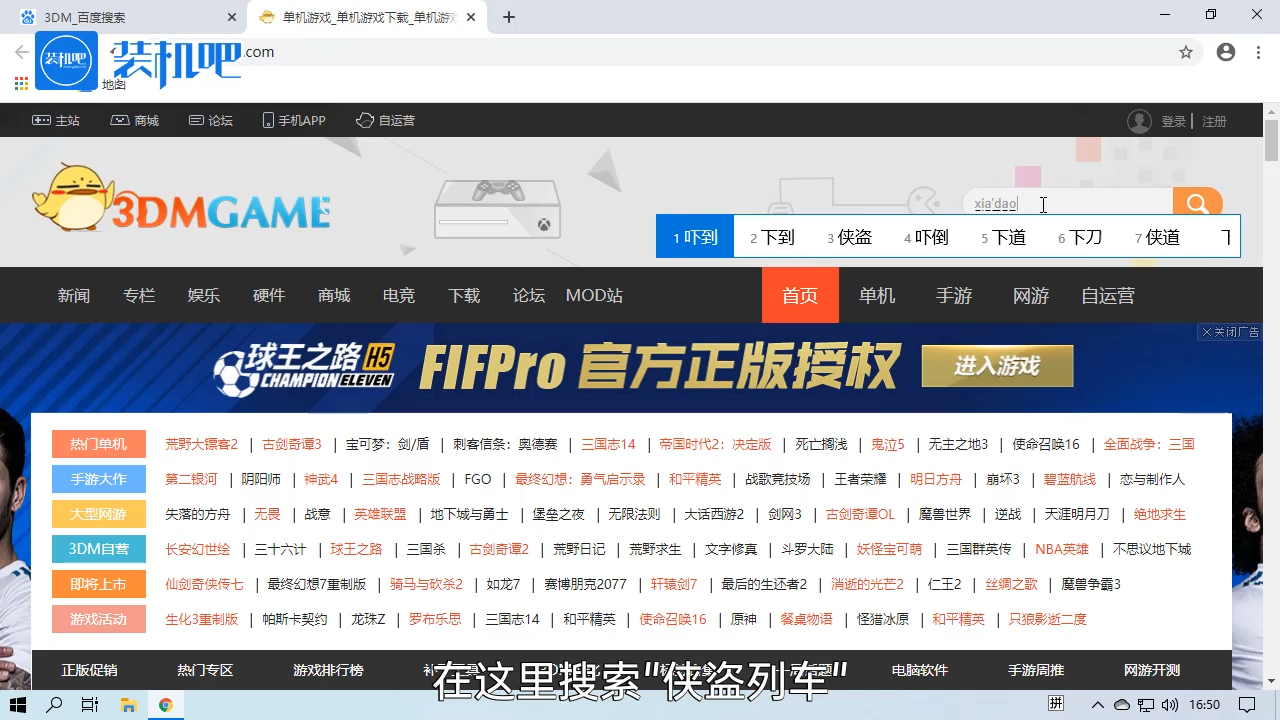Click the 进入游戏 banner button
The image size is (1280, 720).
(996, 366)
